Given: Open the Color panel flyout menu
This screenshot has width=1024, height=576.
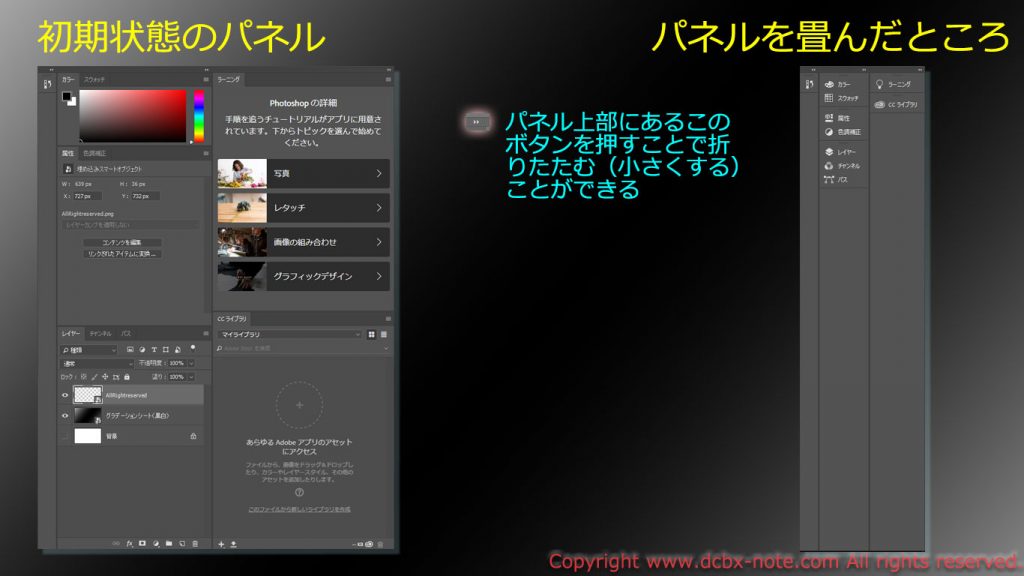Looking at the screenshot, I should point(206,79).
